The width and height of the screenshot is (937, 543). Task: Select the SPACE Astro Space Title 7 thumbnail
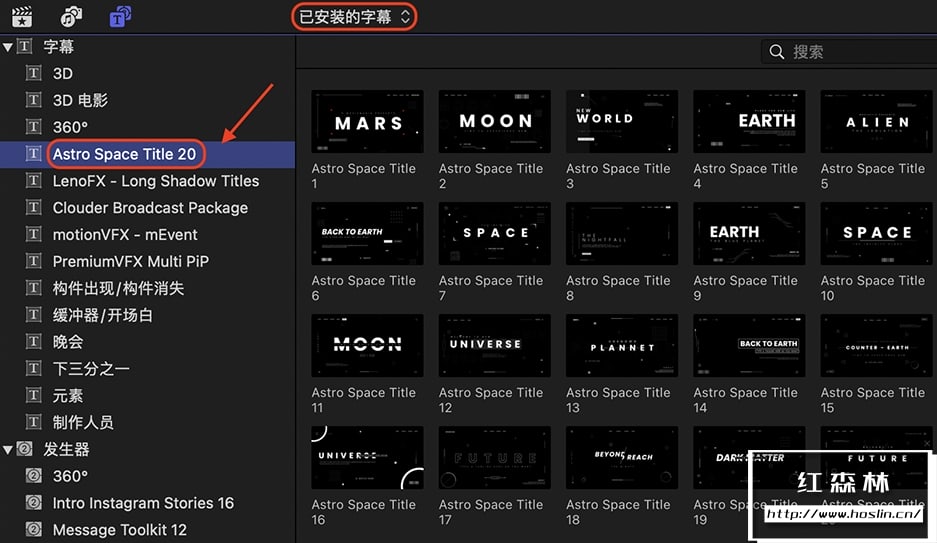pos(495,234)
